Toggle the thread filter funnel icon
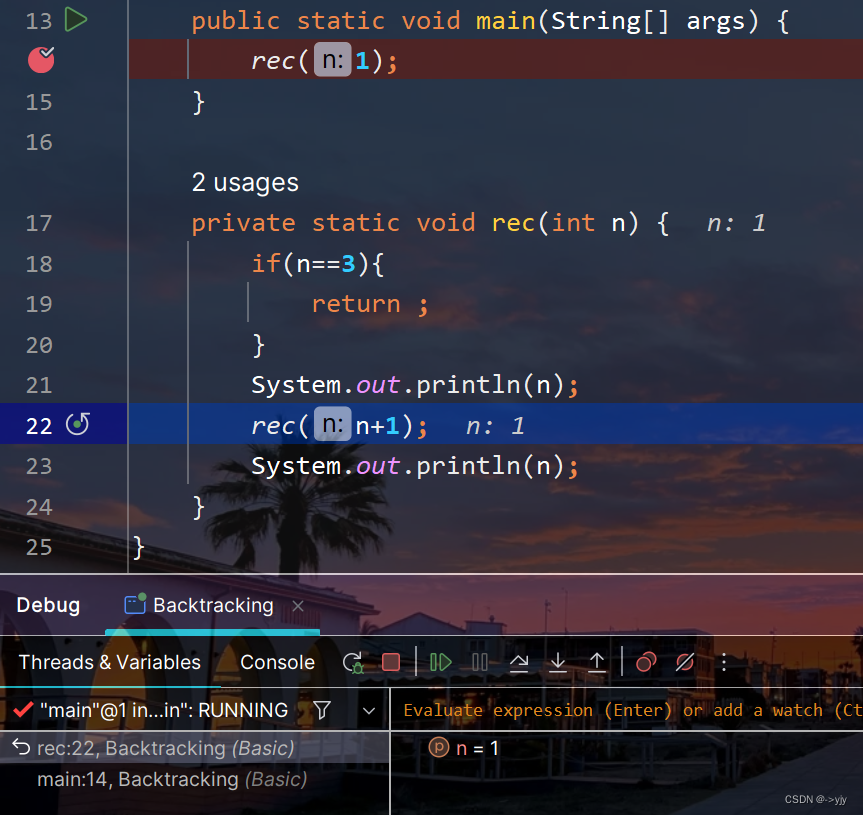Screen dimensions: 863x815 pos(322,709)
